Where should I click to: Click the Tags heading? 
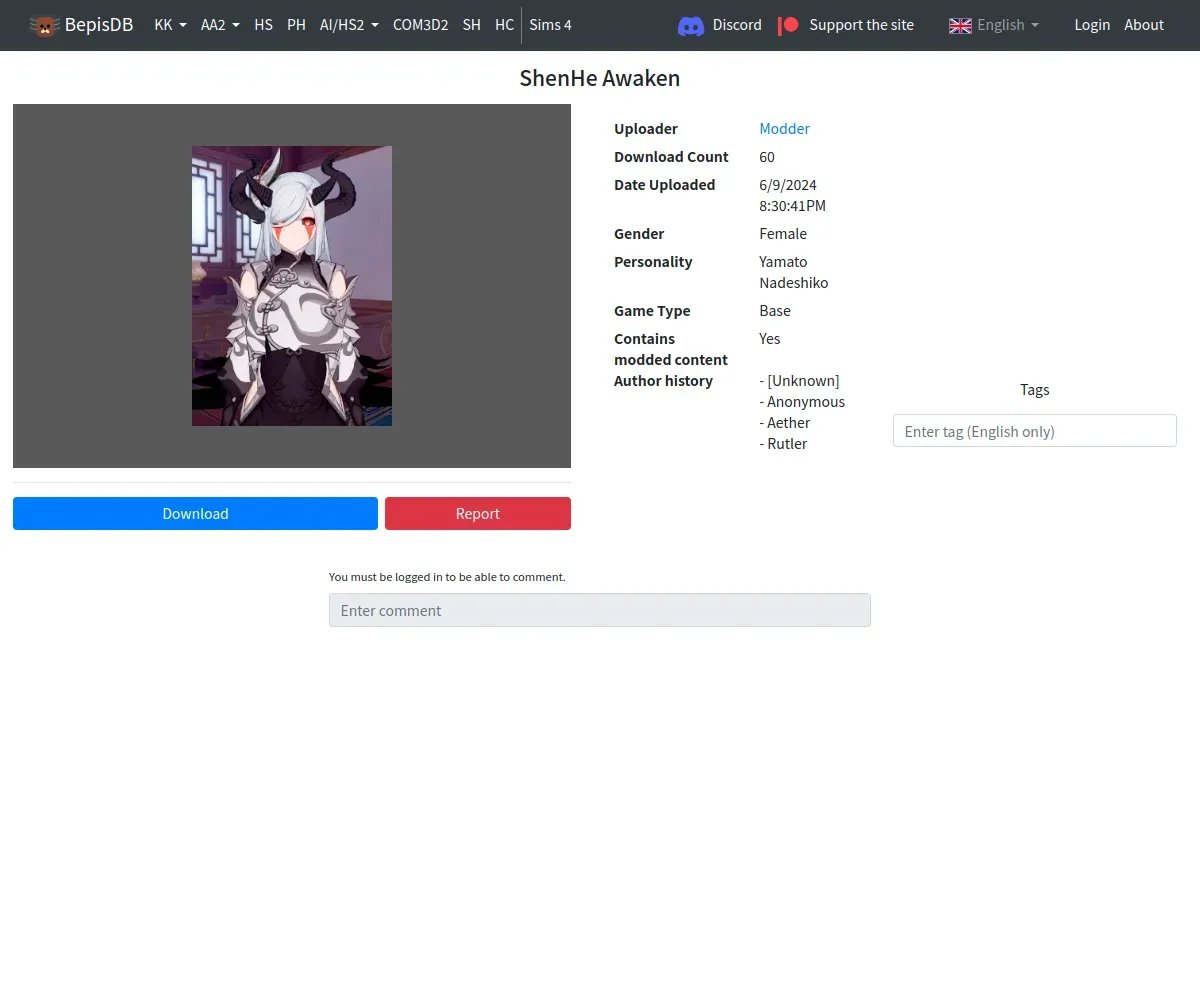pyautogui.click(x=1034, y=389)
